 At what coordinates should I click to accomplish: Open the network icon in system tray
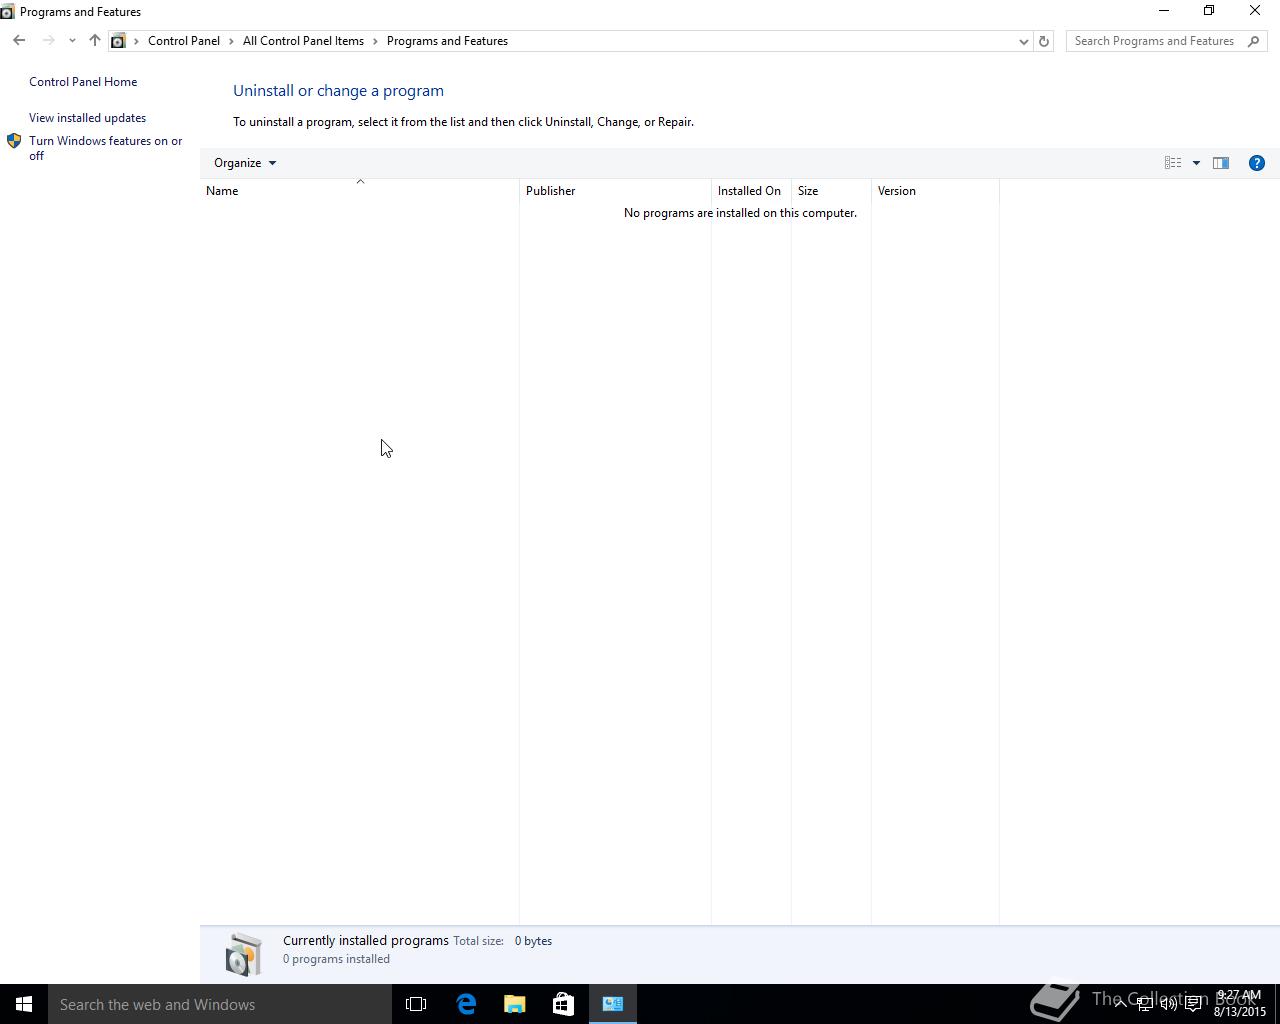point(1144,1004)
